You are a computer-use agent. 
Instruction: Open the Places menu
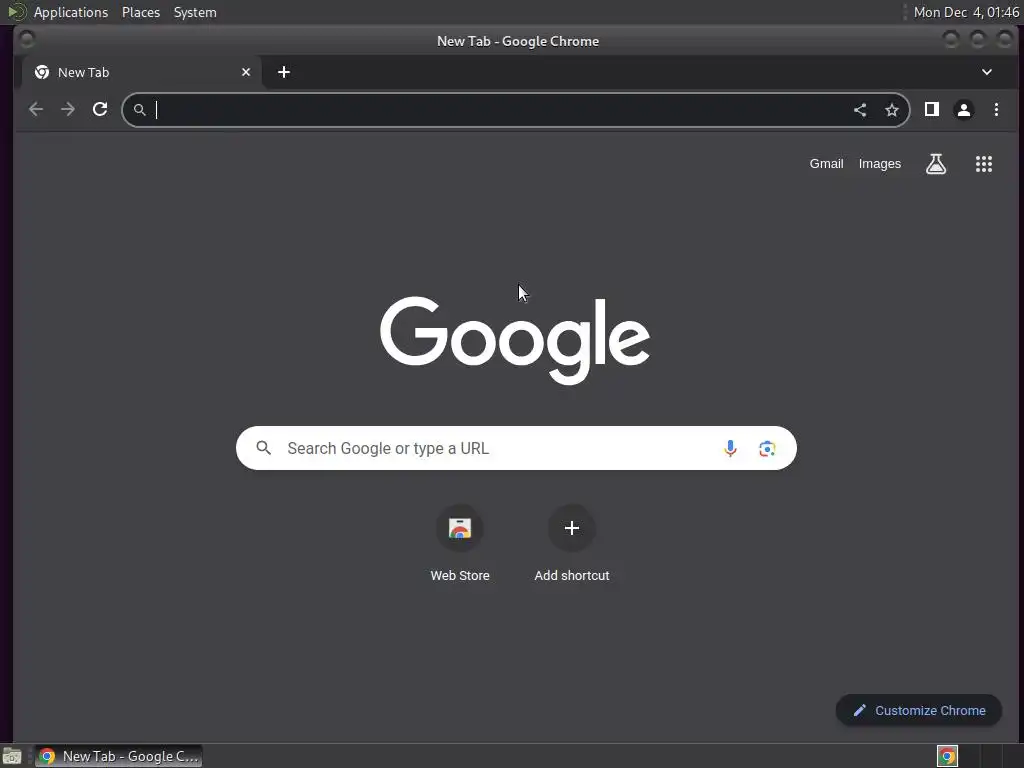pyautogui.click(x=141, y=12)
